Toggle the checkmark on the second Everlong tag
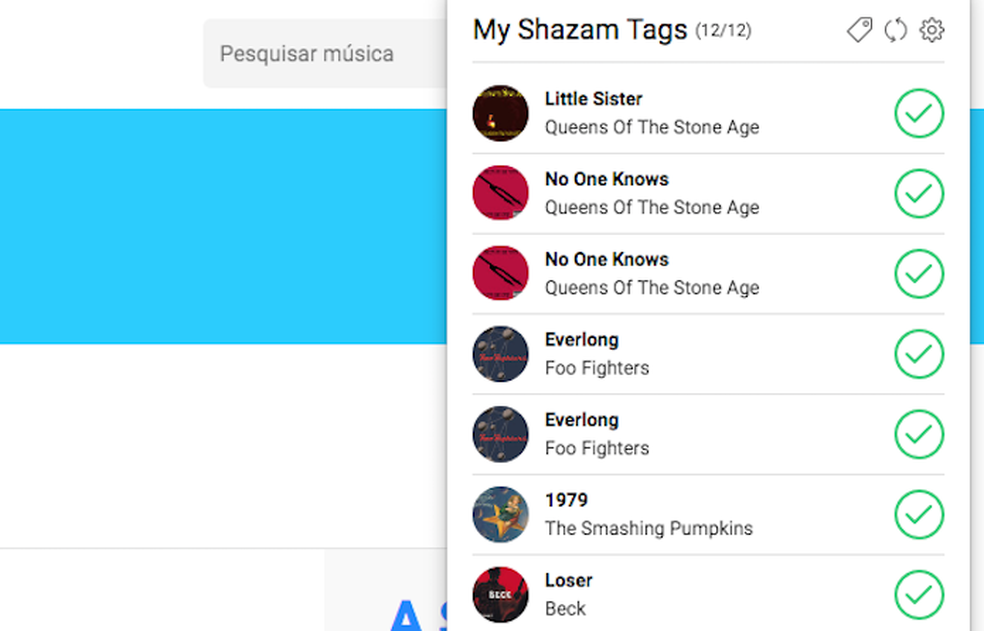This screenshot has width=984, height=631. (x=918, y=434)
